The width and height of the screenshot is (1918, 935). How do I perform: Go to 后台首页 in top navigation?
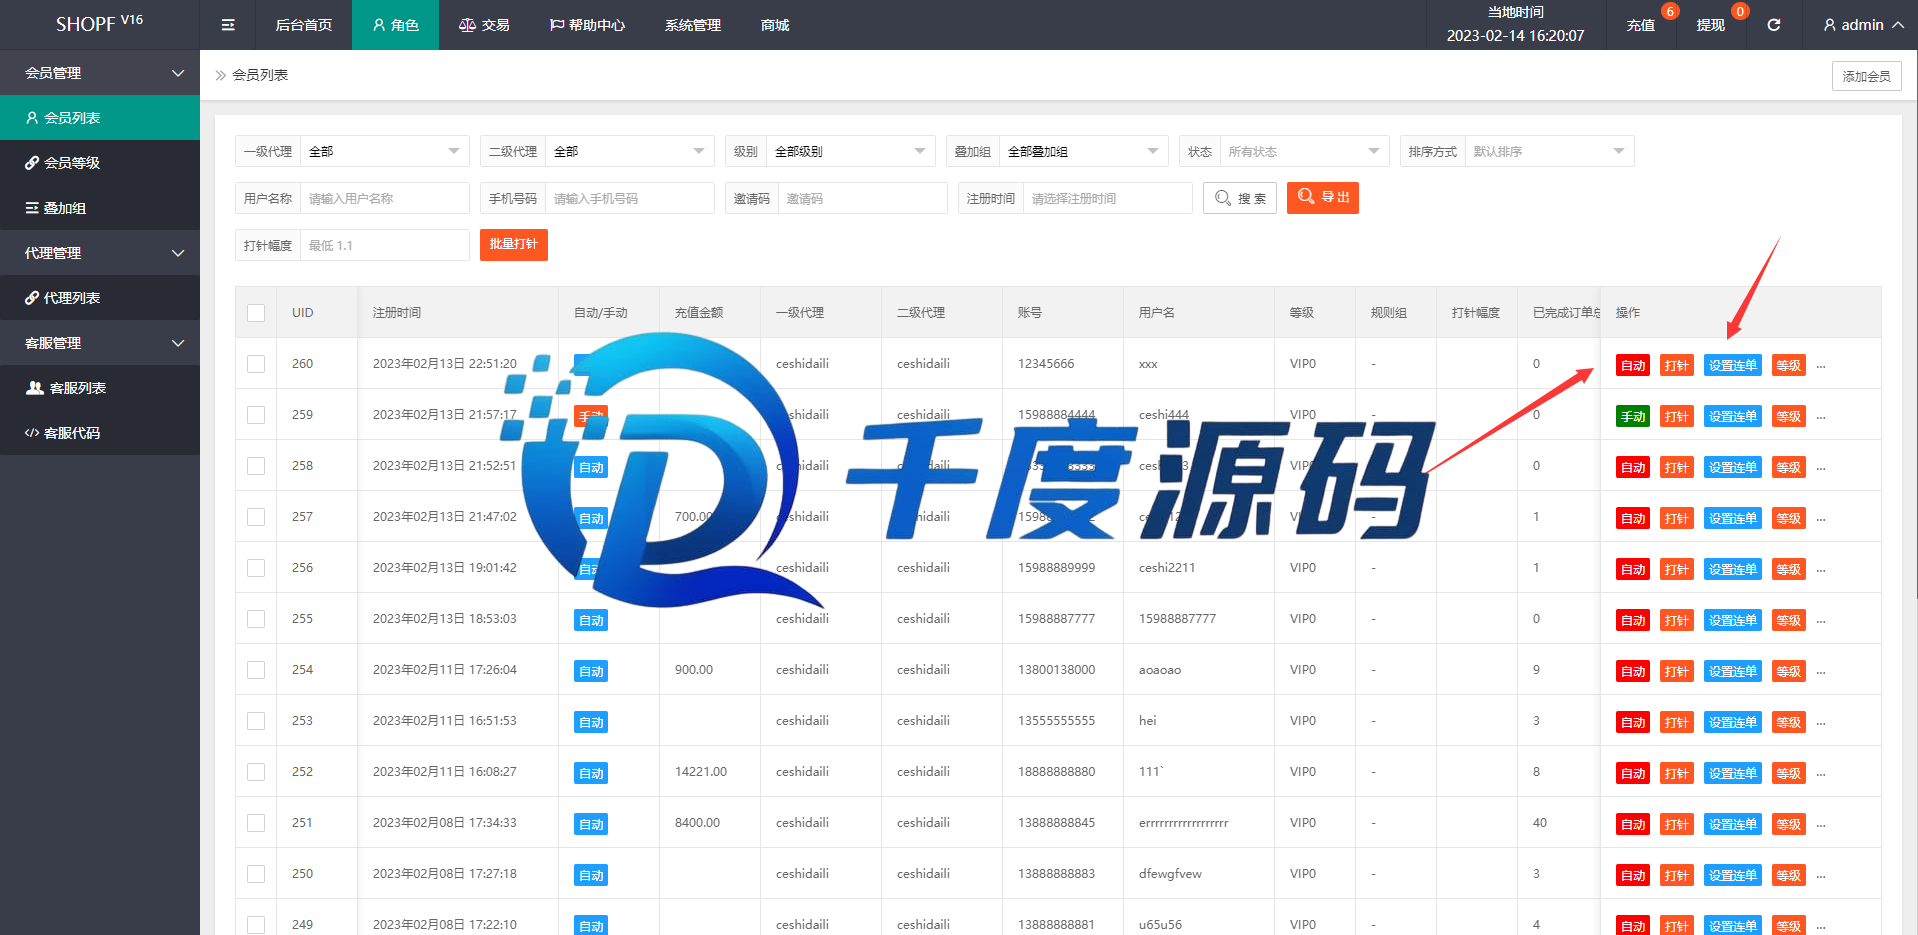304,25
